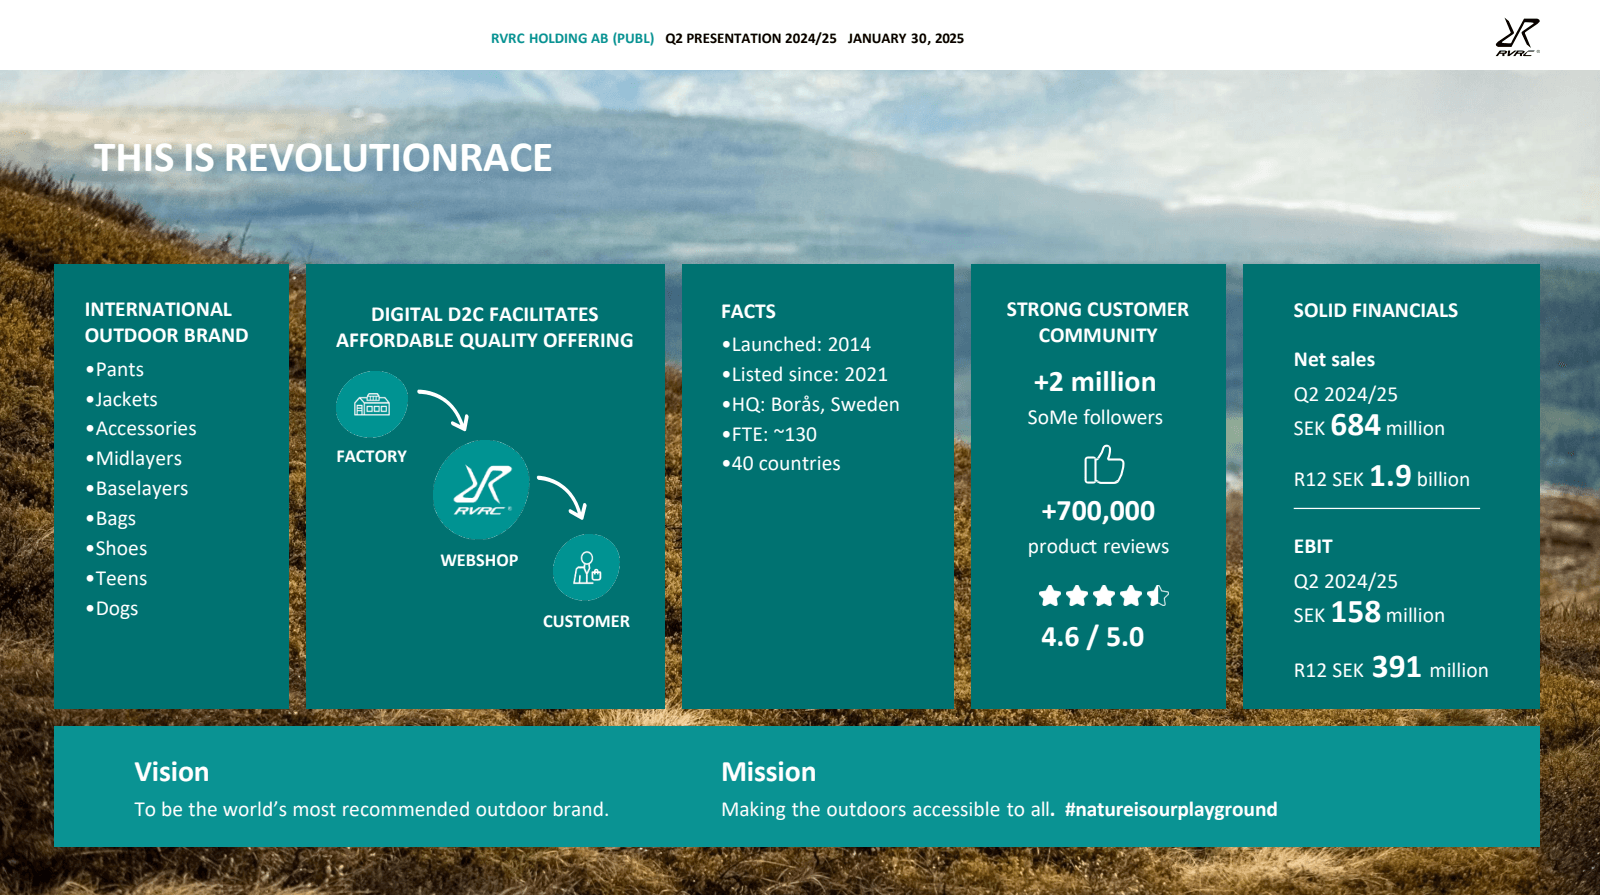The height and width of the screenshot is (895, 1600).
Task: Click the Jackets bullet item
Action: tap(122, 399)
